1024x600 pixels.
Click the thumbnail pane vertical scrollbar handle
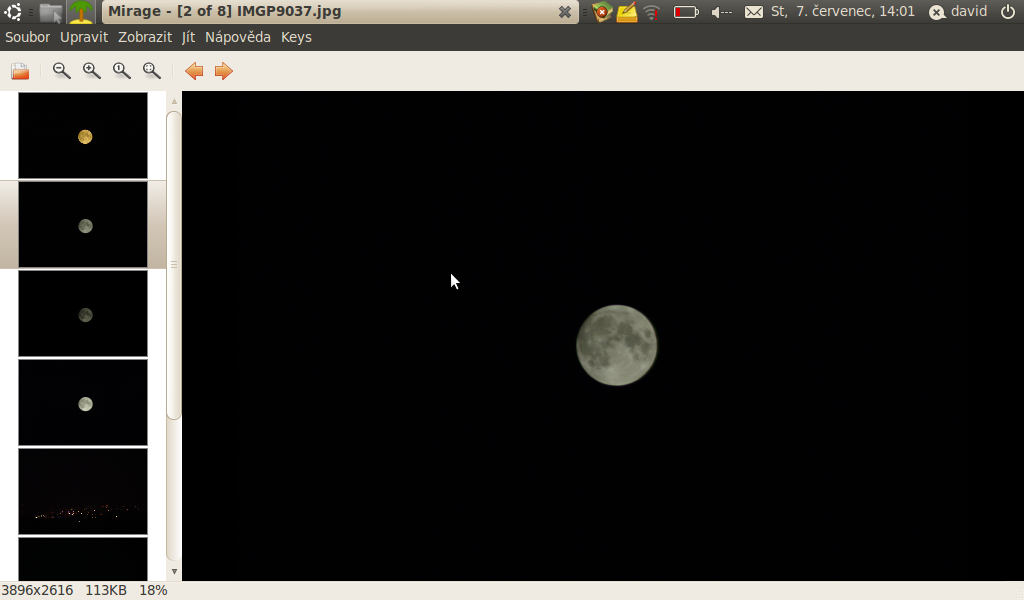click(x=174, y=264)
